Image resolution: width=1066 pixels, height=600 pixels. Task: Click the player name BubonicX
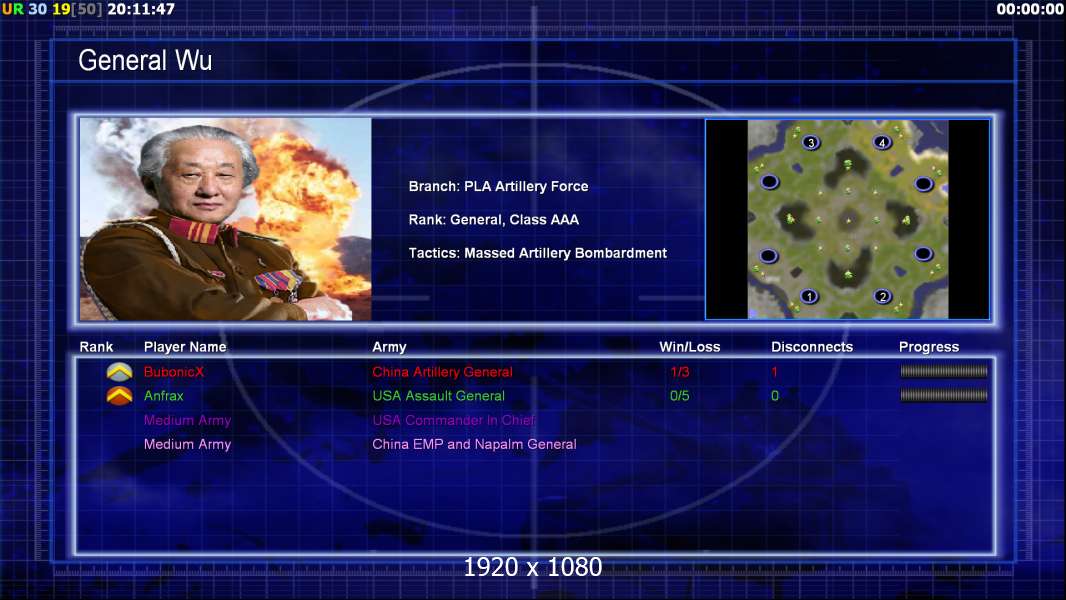tap(174, 372)
